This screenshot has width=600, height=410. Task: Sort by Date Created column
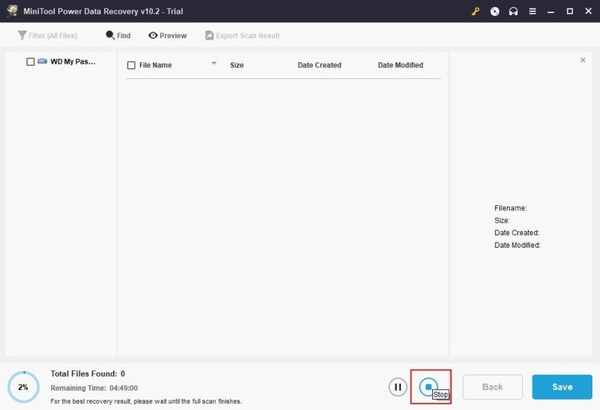(320, 65)
